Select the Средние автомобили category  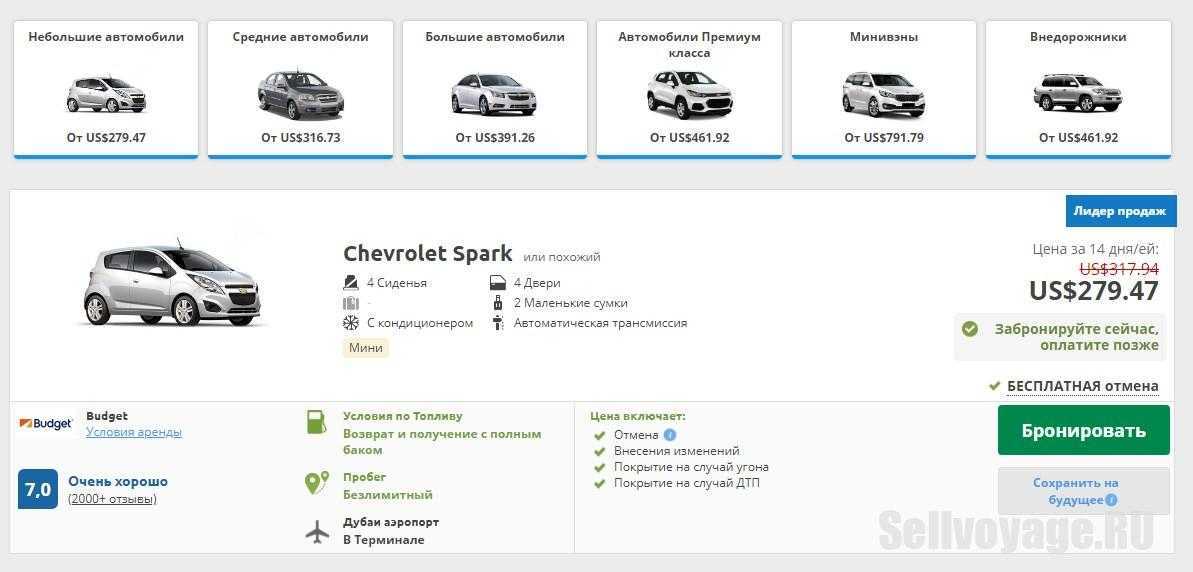click(300, 88)
